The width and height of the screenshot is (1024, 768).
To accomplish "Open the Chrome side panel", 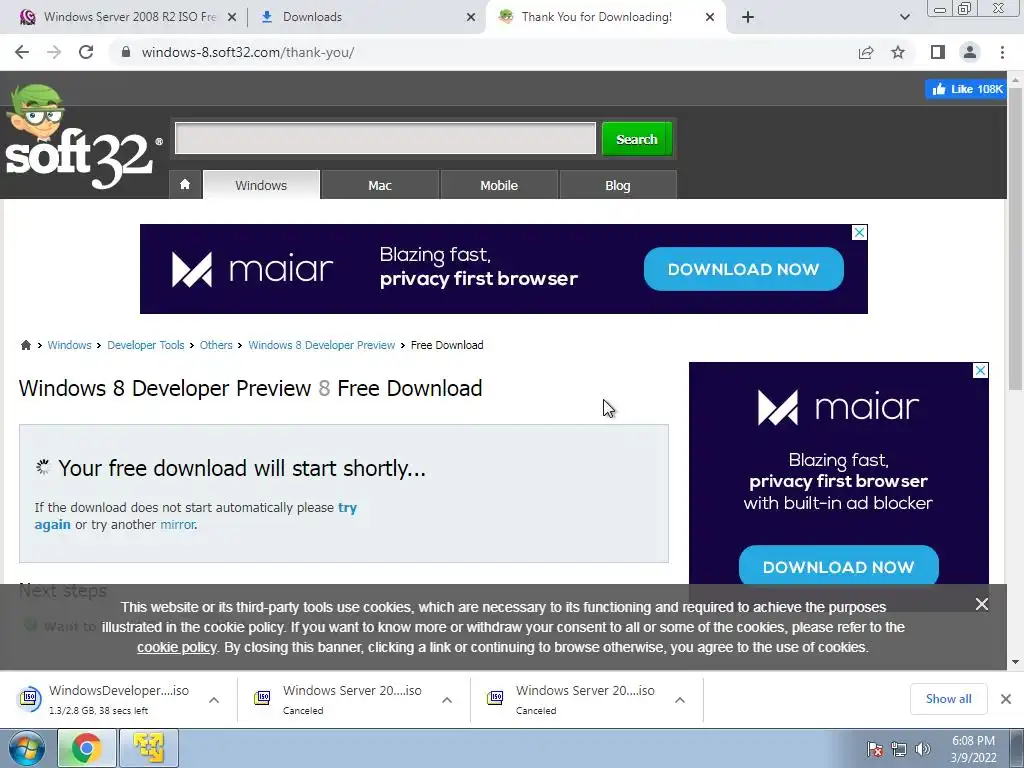I will pos(938,52).
